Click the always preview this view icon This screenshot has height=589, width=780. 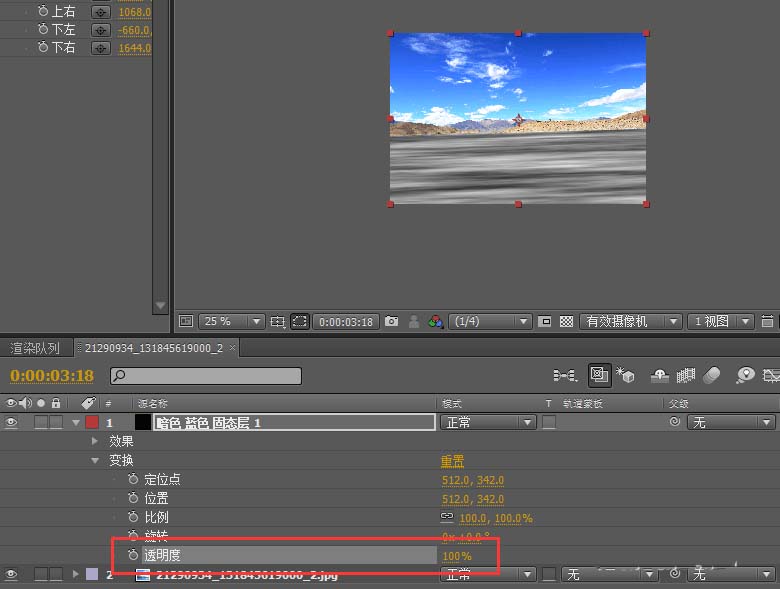click(186, 321)
